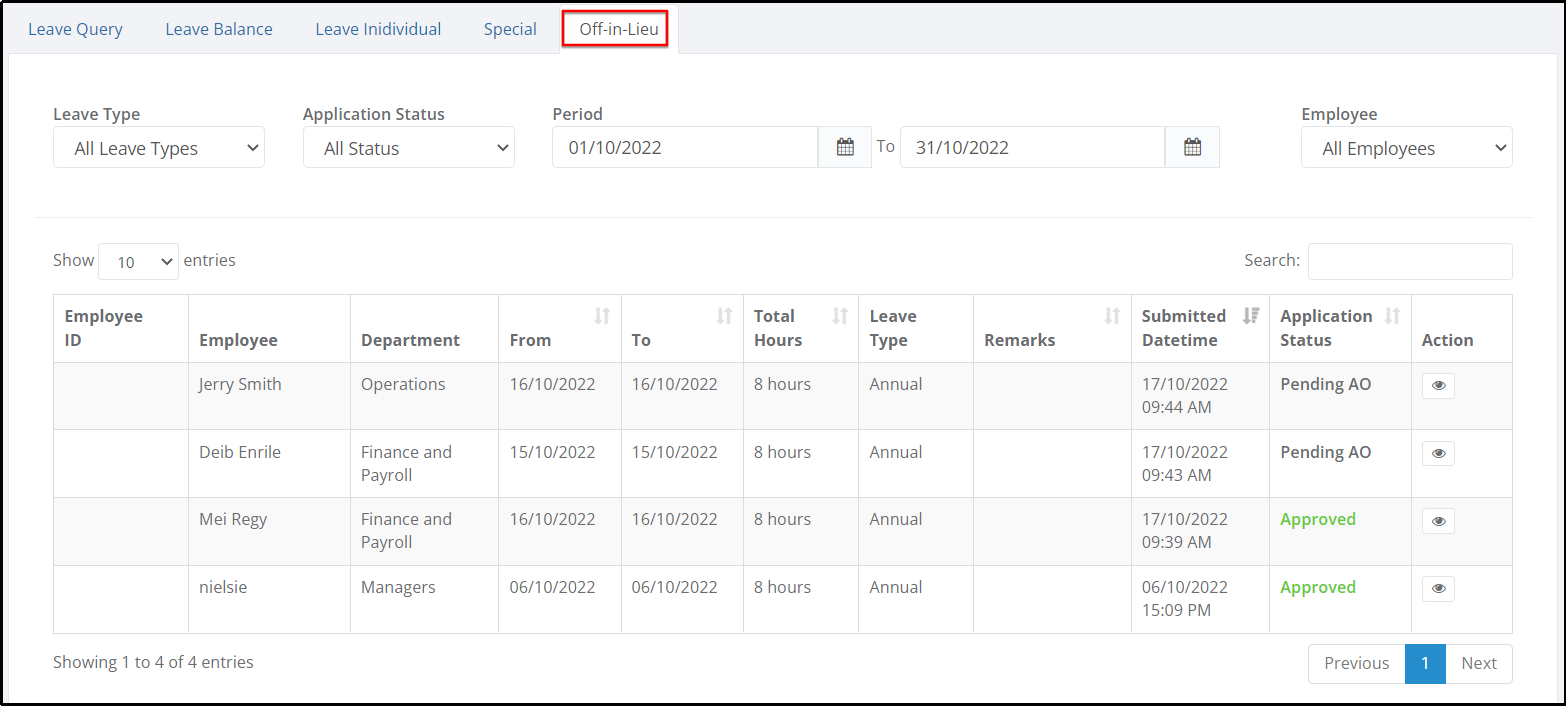Click the period start date field
This screenshot has height=706, width=1566.
click(685, 147)
